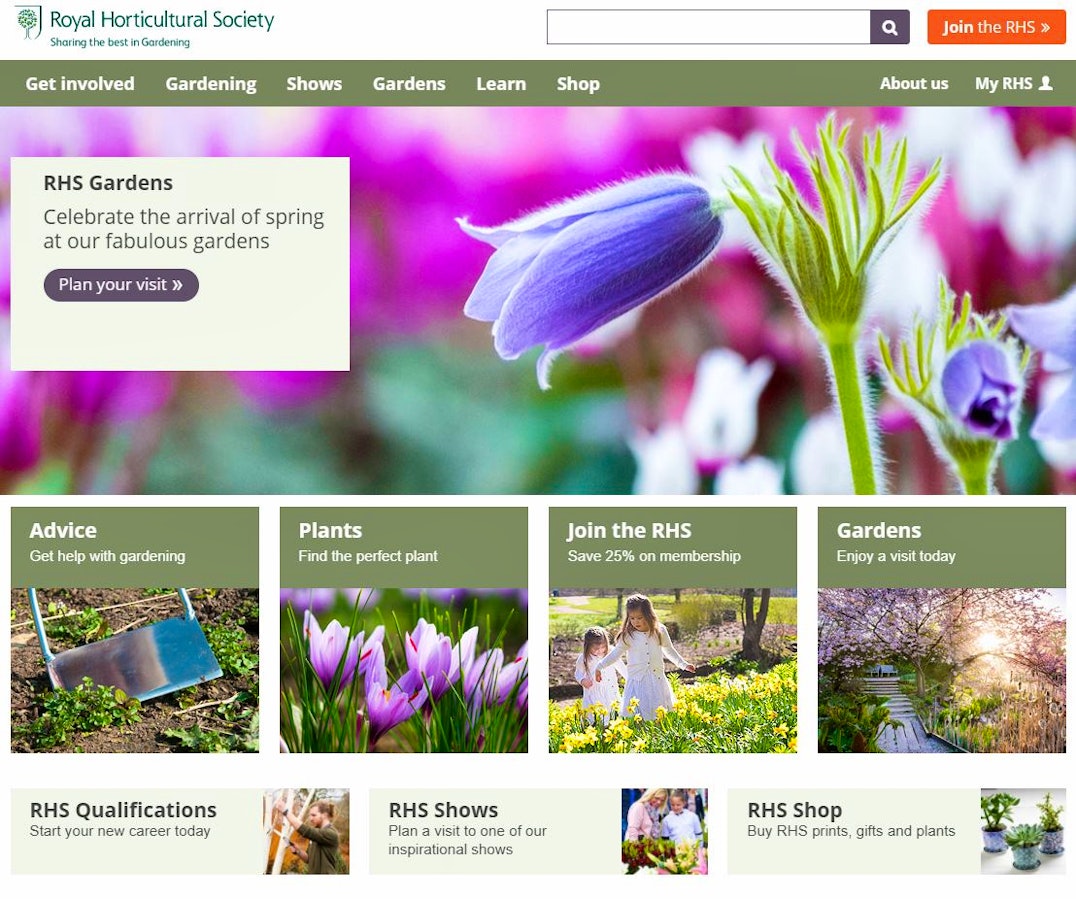Click the 'Buy RHS prints, gifts and plants' text
Image resolution: width=1076 pixels, height=899 pixels.
851,831
